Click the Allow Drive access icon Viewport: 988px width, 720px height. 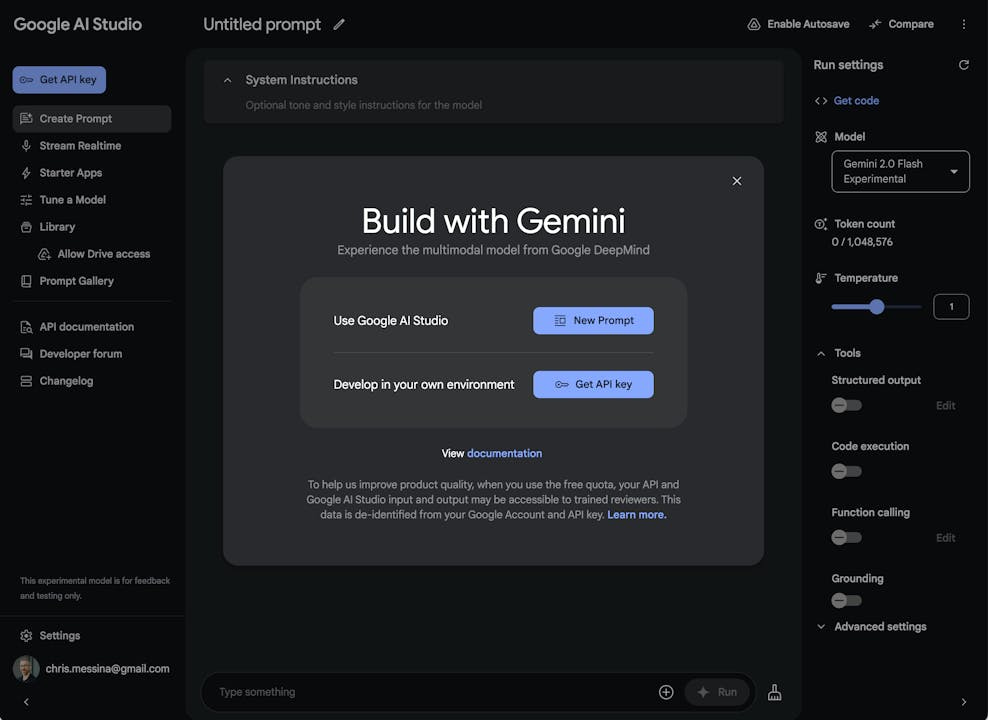tap(44, 254)
